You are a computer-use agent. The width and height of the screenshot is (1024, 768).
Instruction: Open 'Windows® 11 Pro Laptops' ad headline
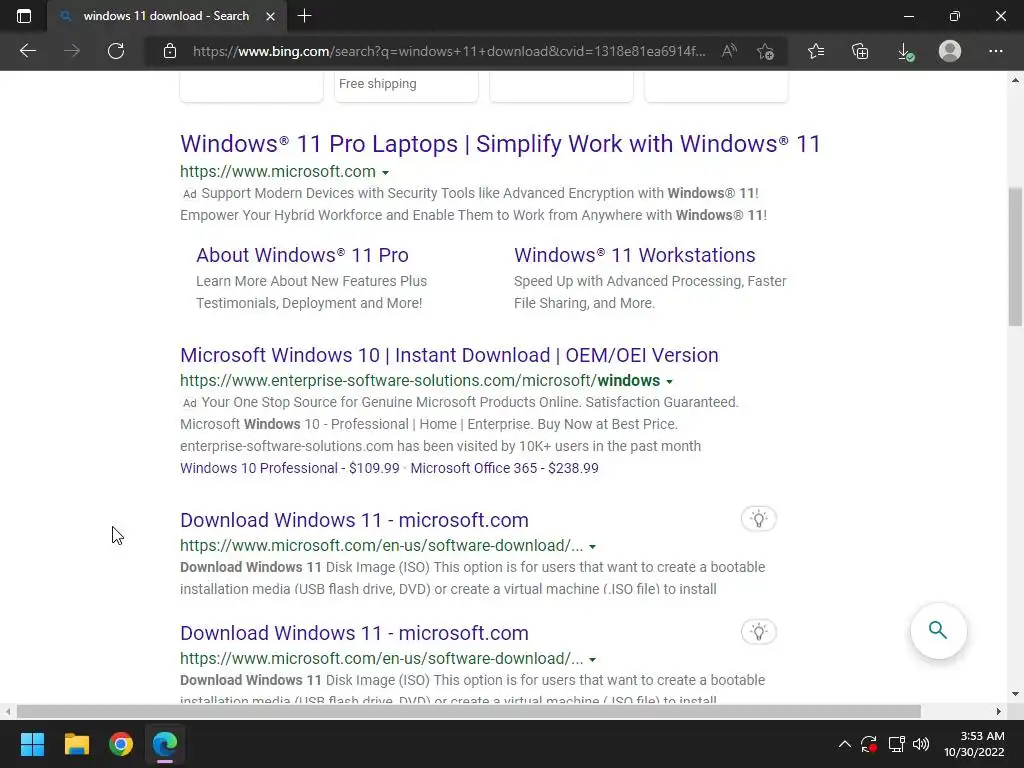(500, 144)
